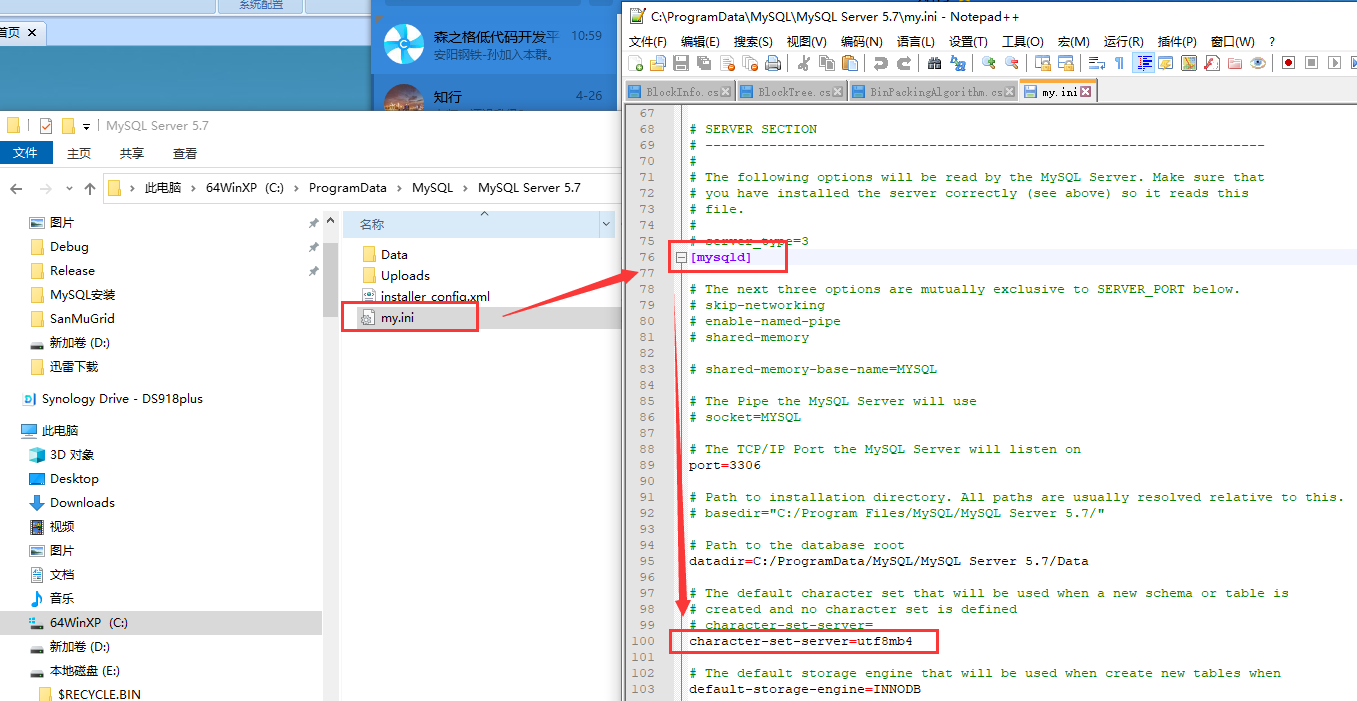Select 本地磁盘 (E:) in navigation pane

pos(85,671)
